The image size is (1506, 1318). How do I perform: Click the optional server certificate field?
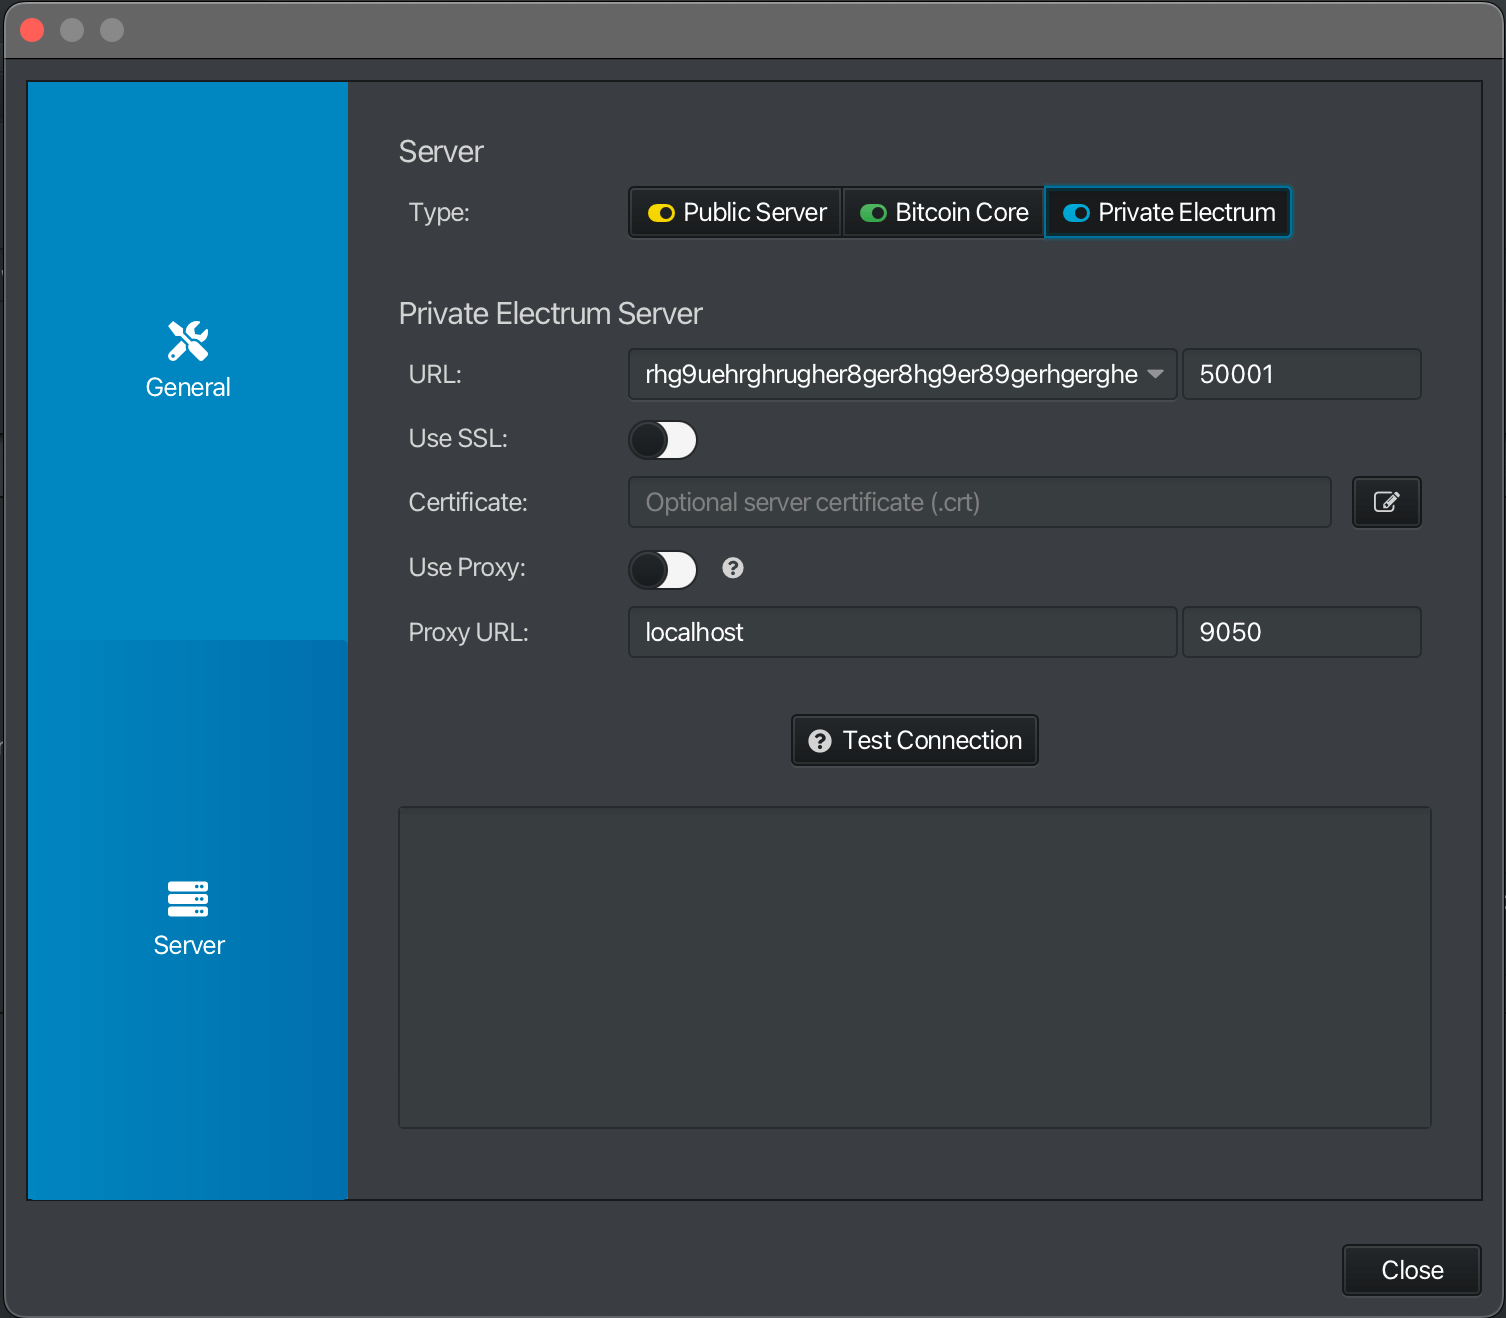point(978,502)
